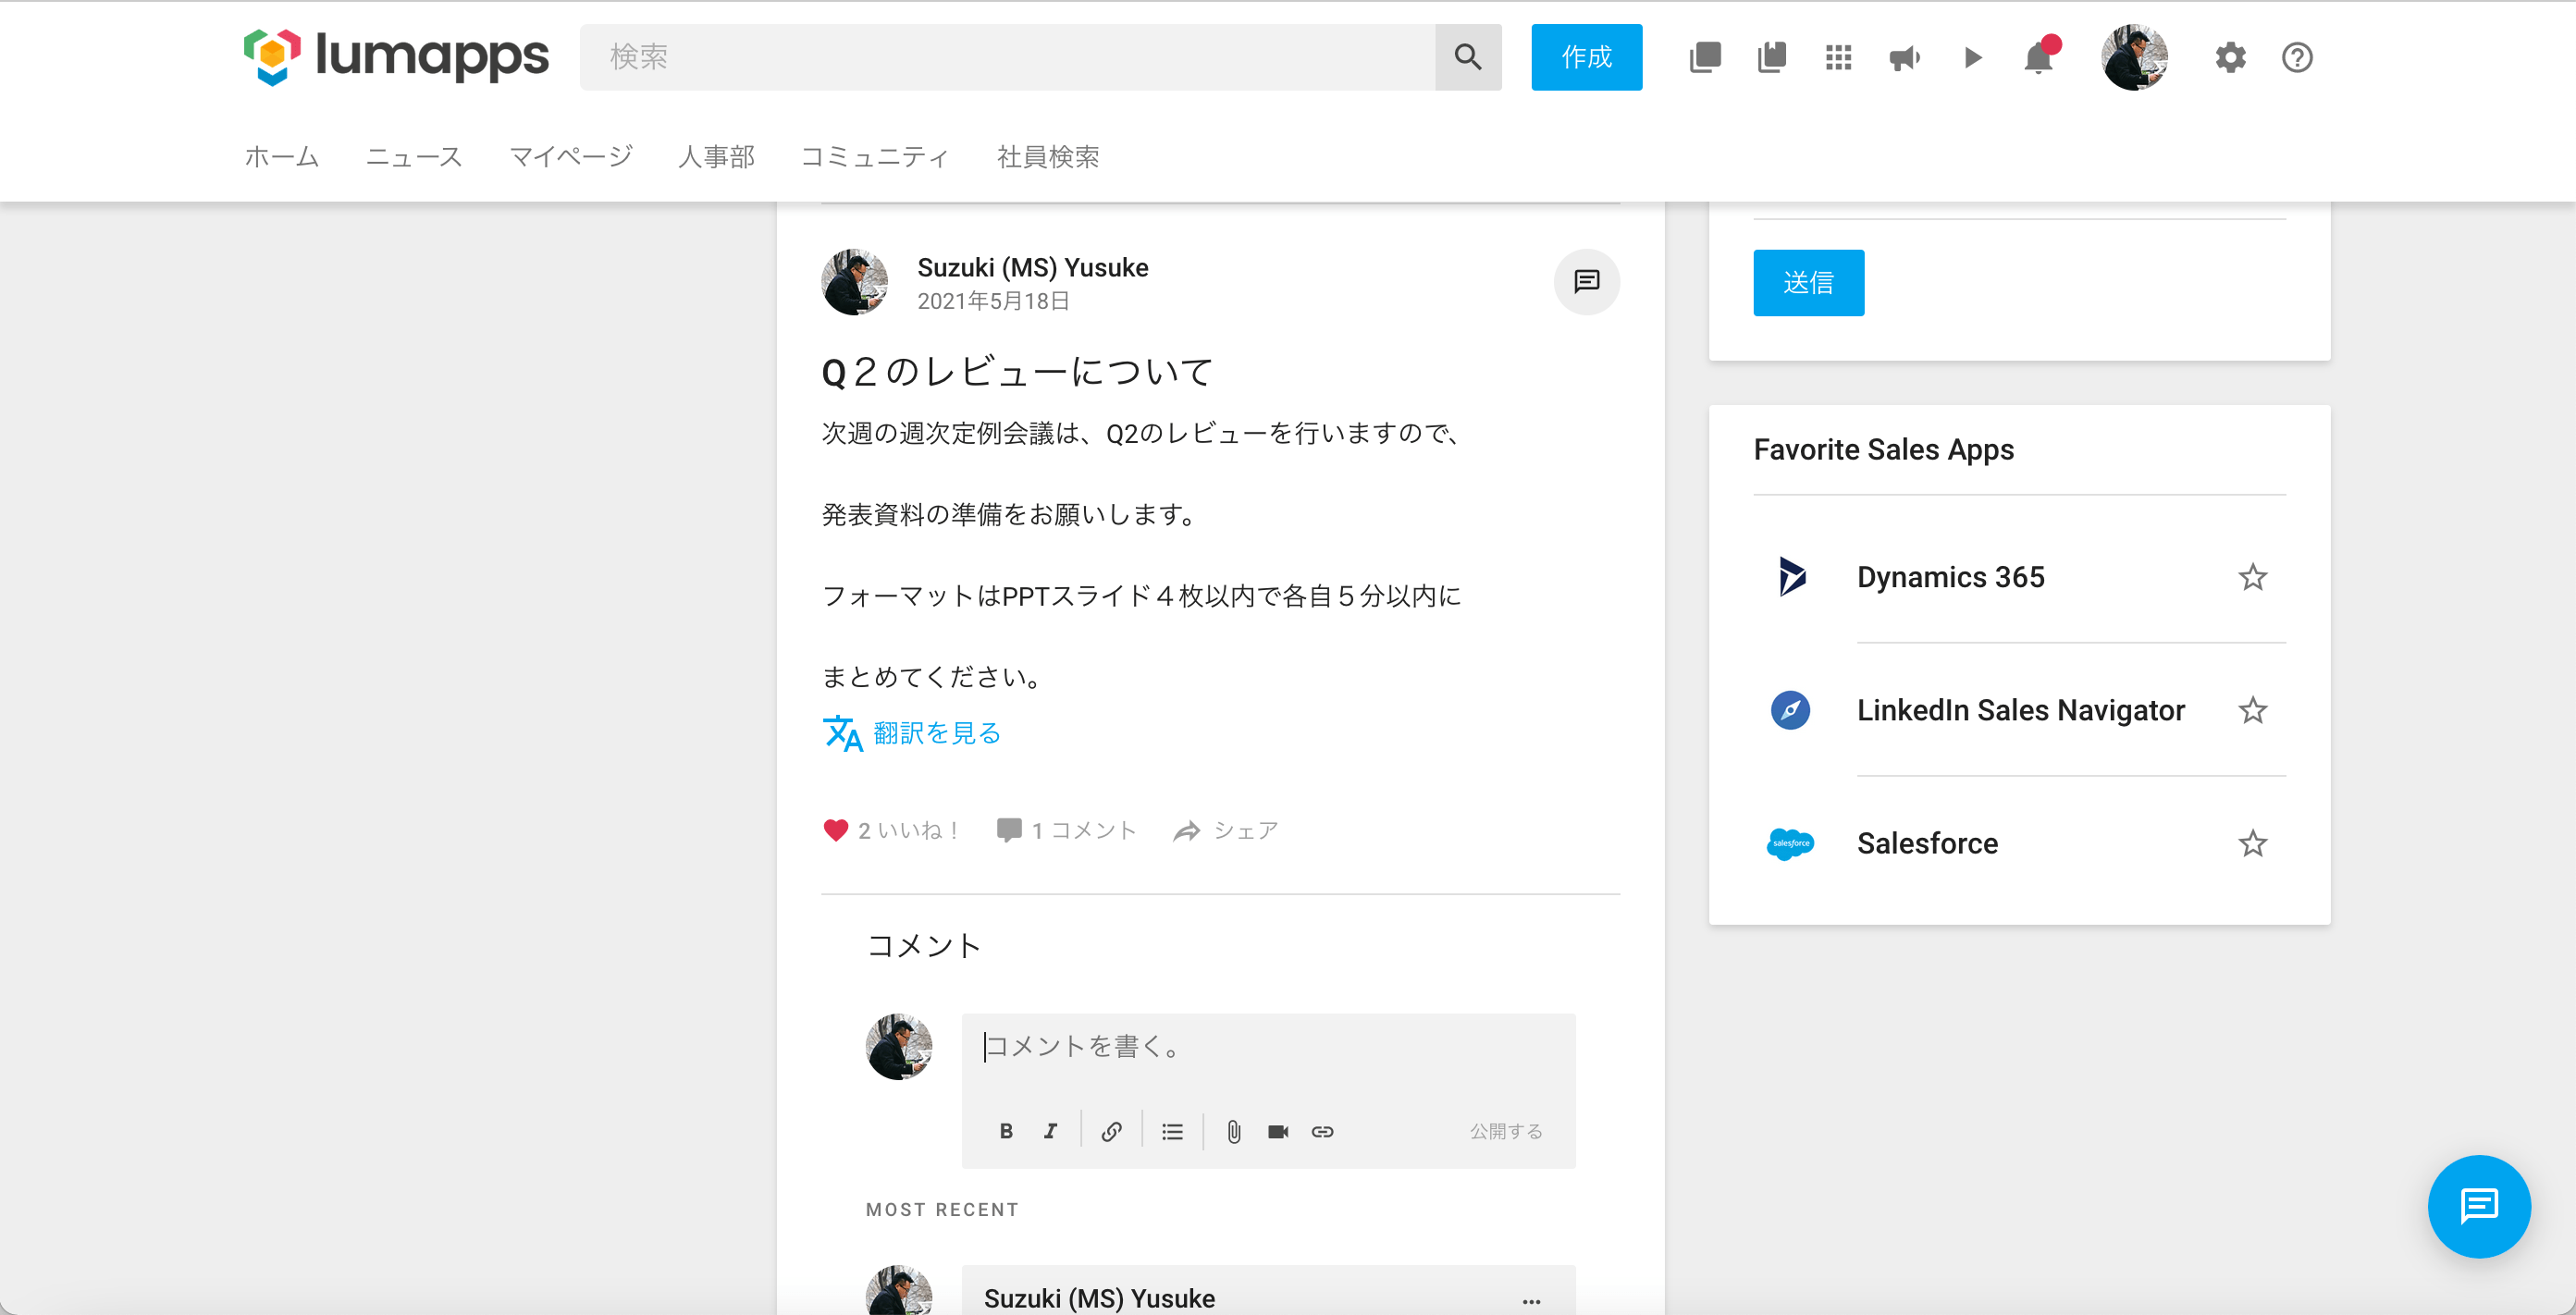The height and width of the screenshot is (1315, 2576).
Task: Click into the コメントを書く comment field
Action: pos(1266,1047)
